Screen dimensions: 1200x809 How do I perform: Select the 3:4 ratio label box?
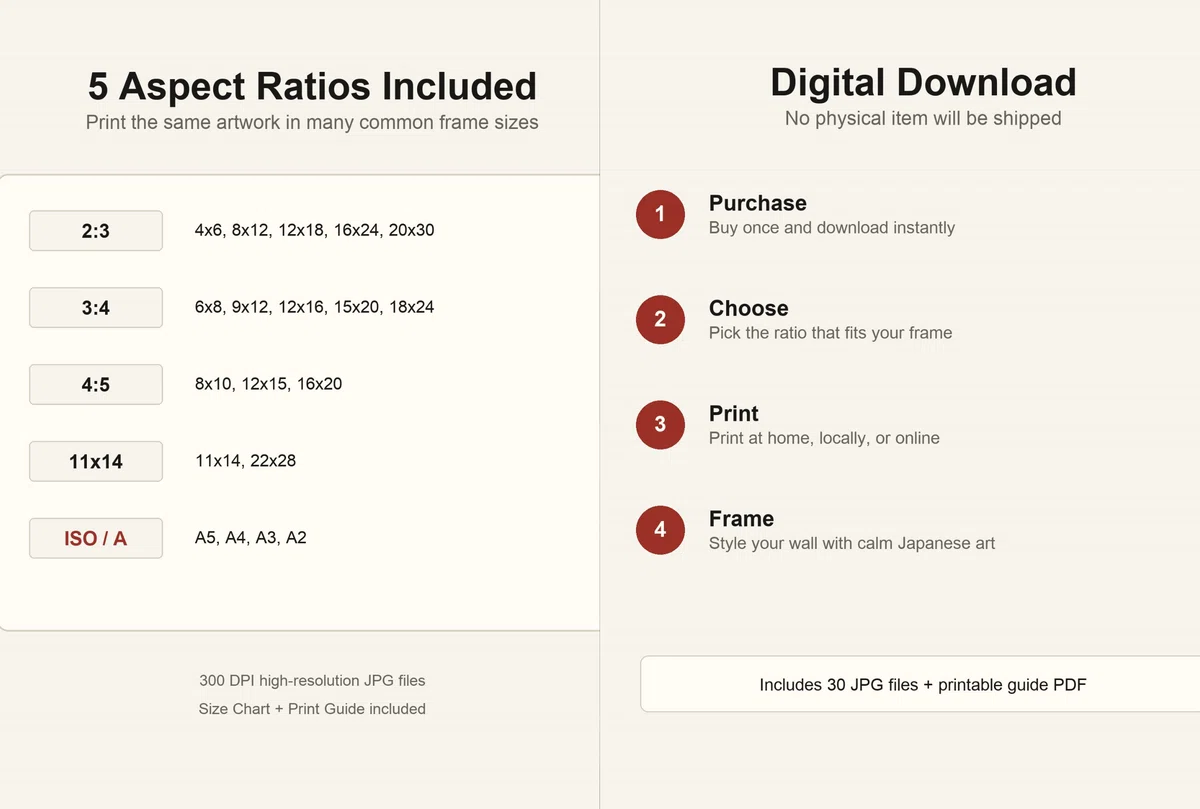click(96, 308)
